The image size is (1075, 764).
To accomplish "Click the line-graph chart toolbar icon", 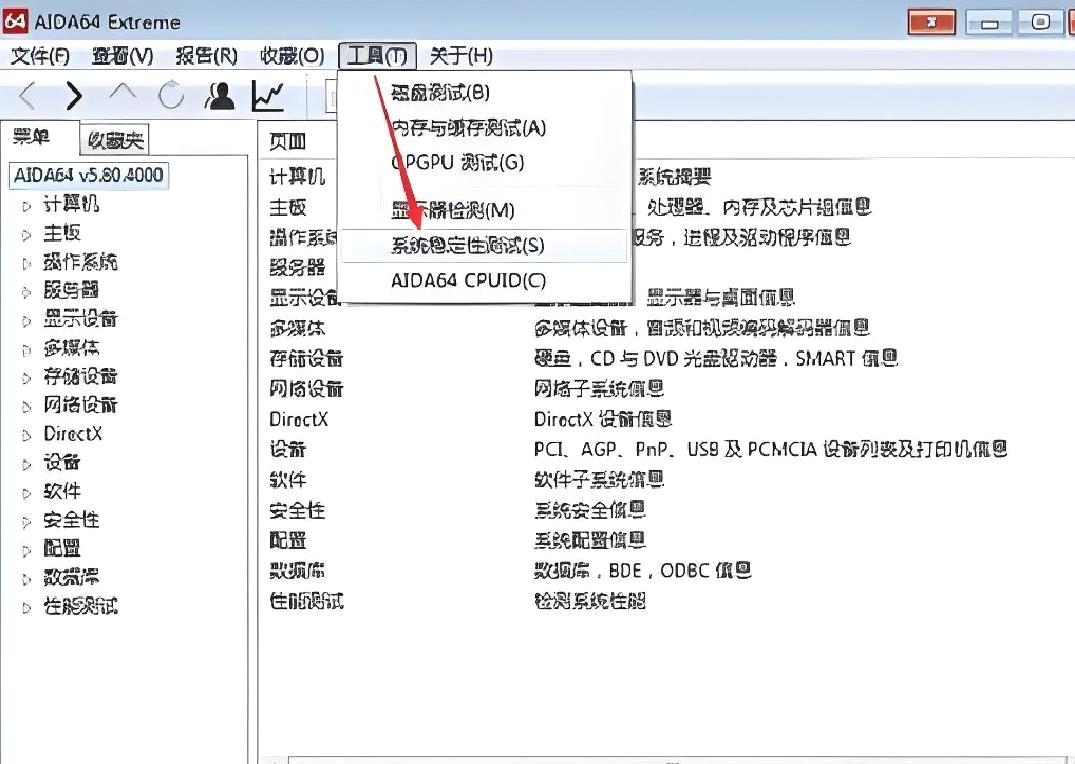I will pos(267,95).
